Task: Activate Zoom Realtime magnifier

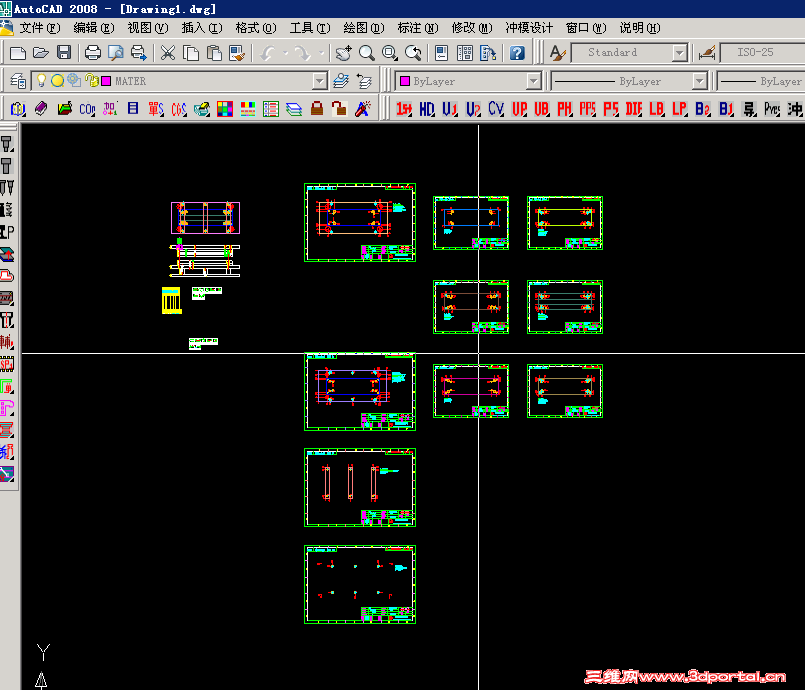Action: [x=367, y=53]
